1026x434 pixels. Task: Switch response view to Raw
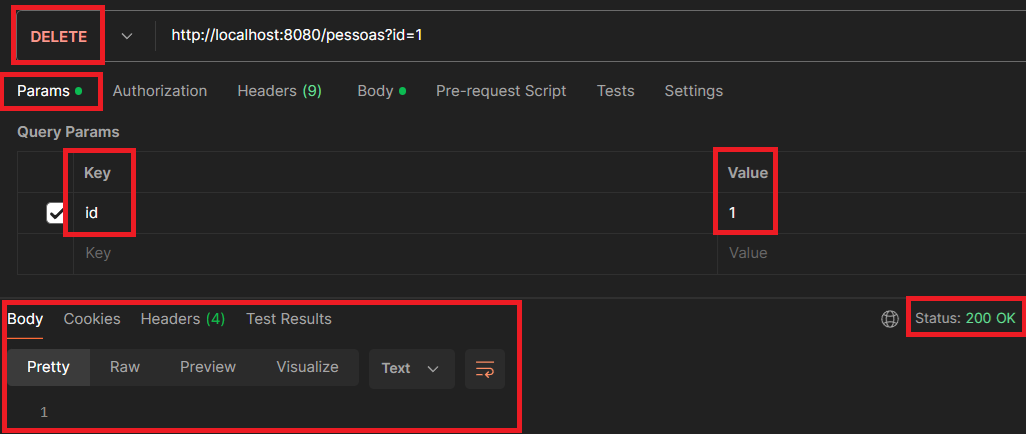click(x=125, y=367)
